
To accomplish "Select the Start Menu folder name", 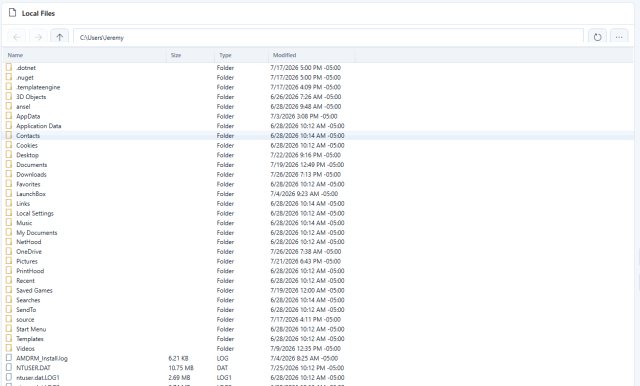I will [31, 329].
